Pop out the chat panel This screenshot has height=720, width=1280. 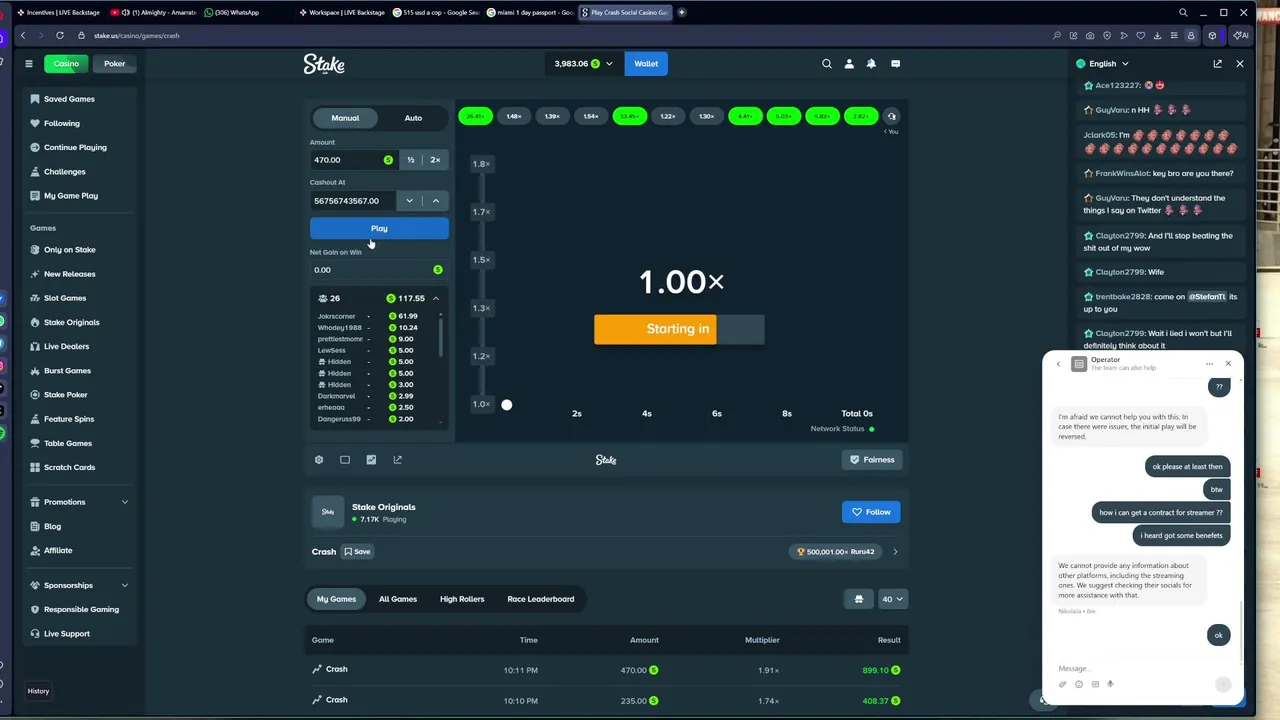(x=1217, y=64)
